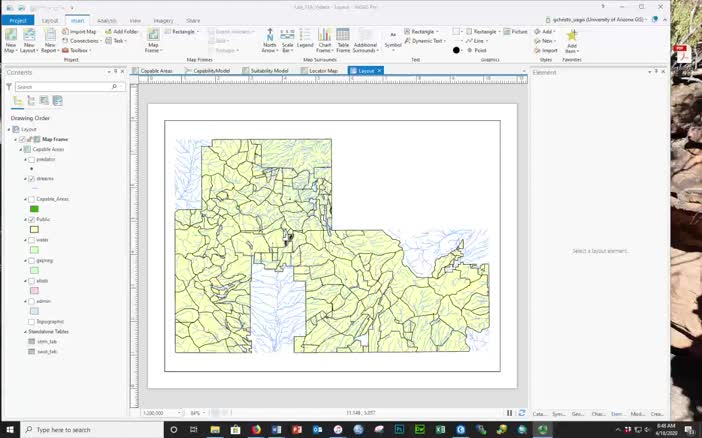Uncheck the streams layer

pos(32,179)
